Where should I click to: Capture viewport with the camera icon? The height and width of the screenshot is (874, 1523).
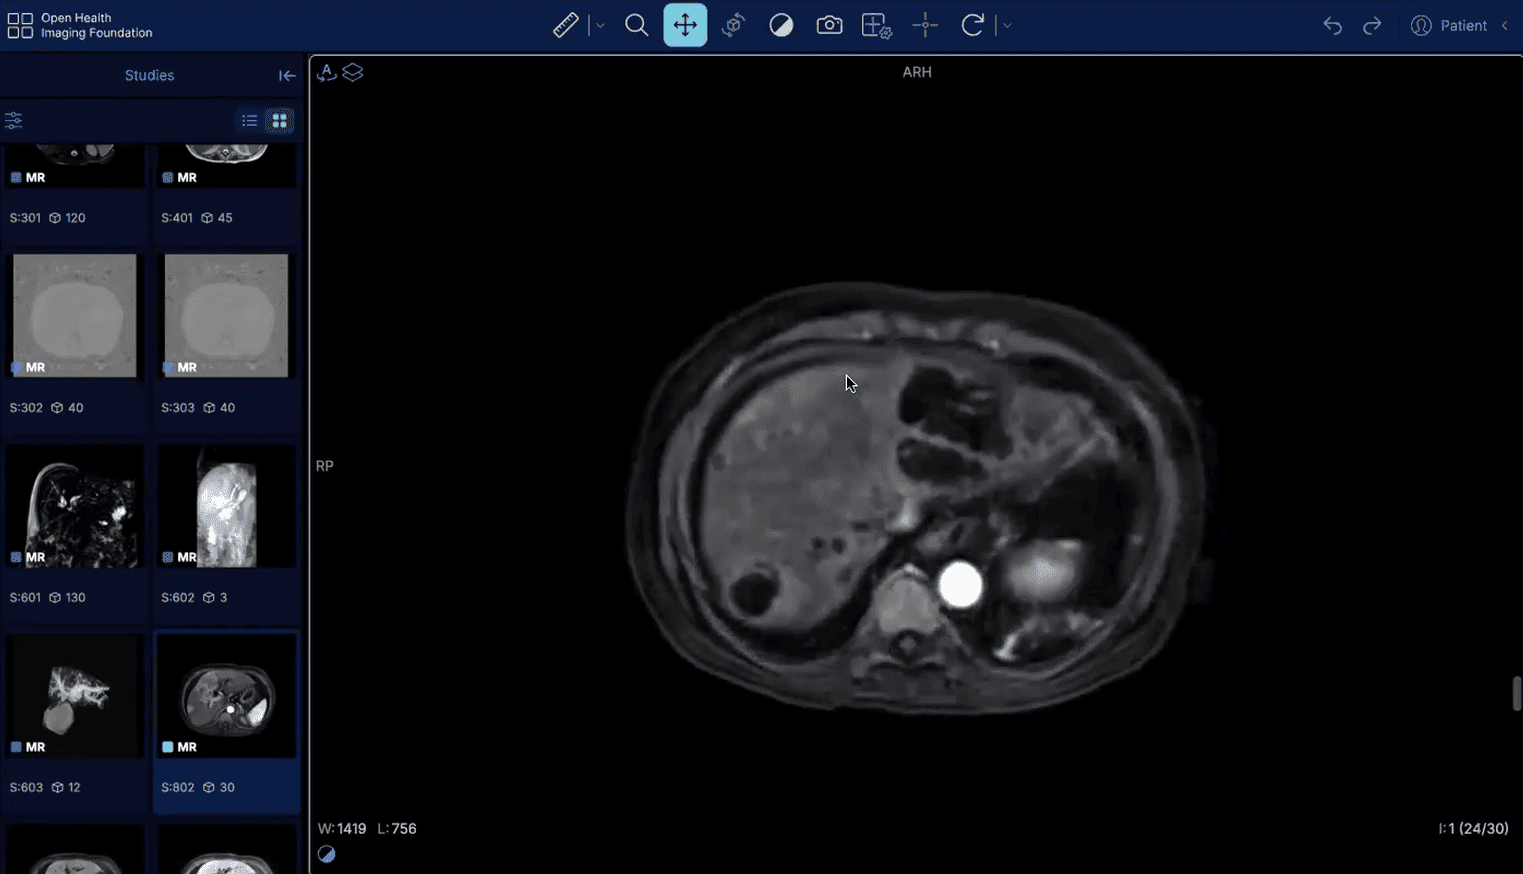829,25
